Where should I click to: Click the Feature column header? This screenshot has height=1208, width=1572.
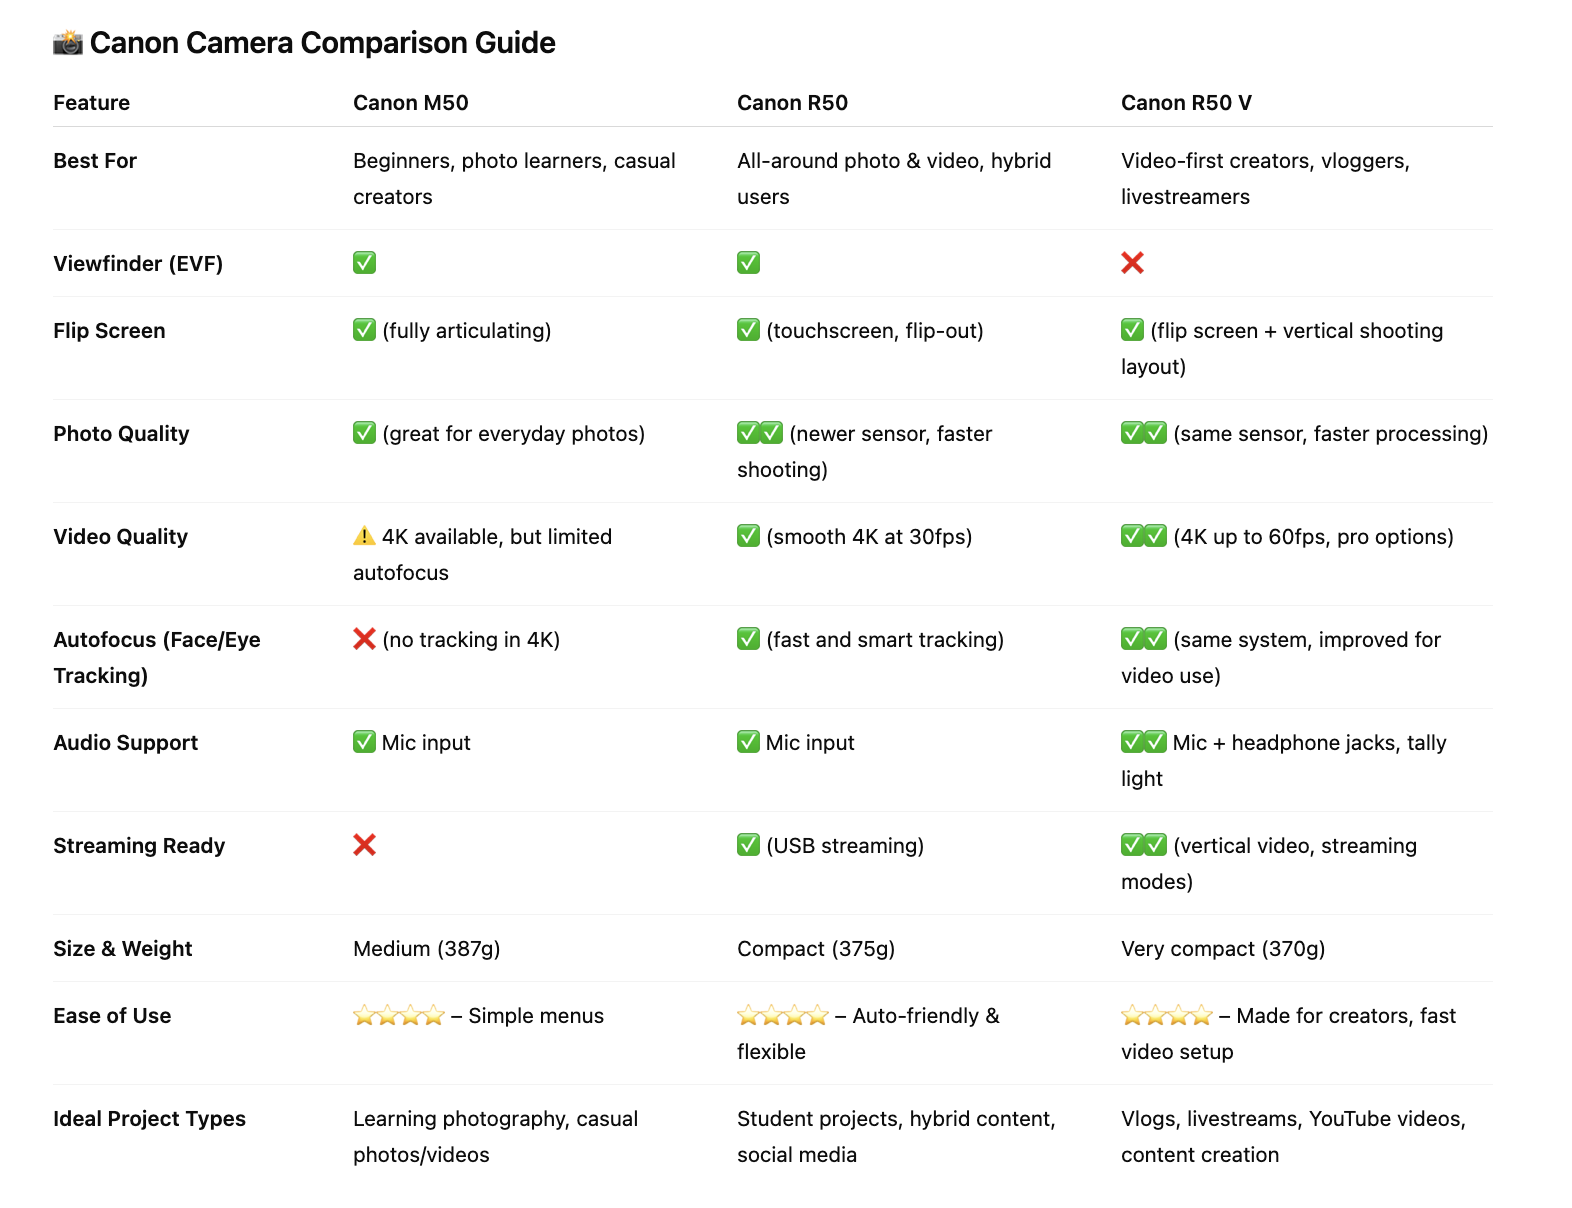pyautogui.click(x=91, y=103)
